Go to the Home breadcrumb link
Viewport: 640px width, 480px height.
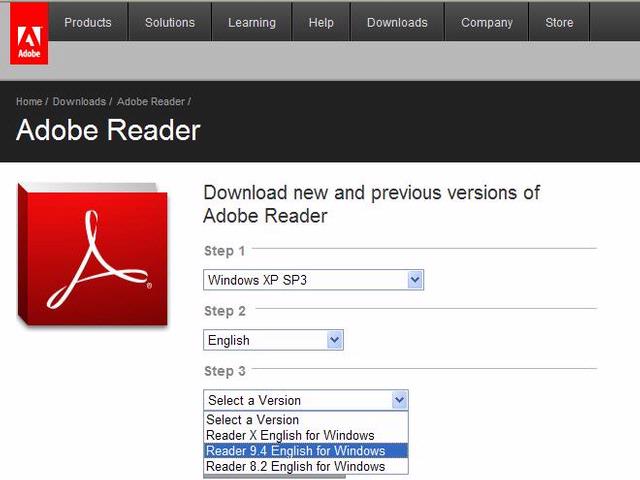(29, 101)
